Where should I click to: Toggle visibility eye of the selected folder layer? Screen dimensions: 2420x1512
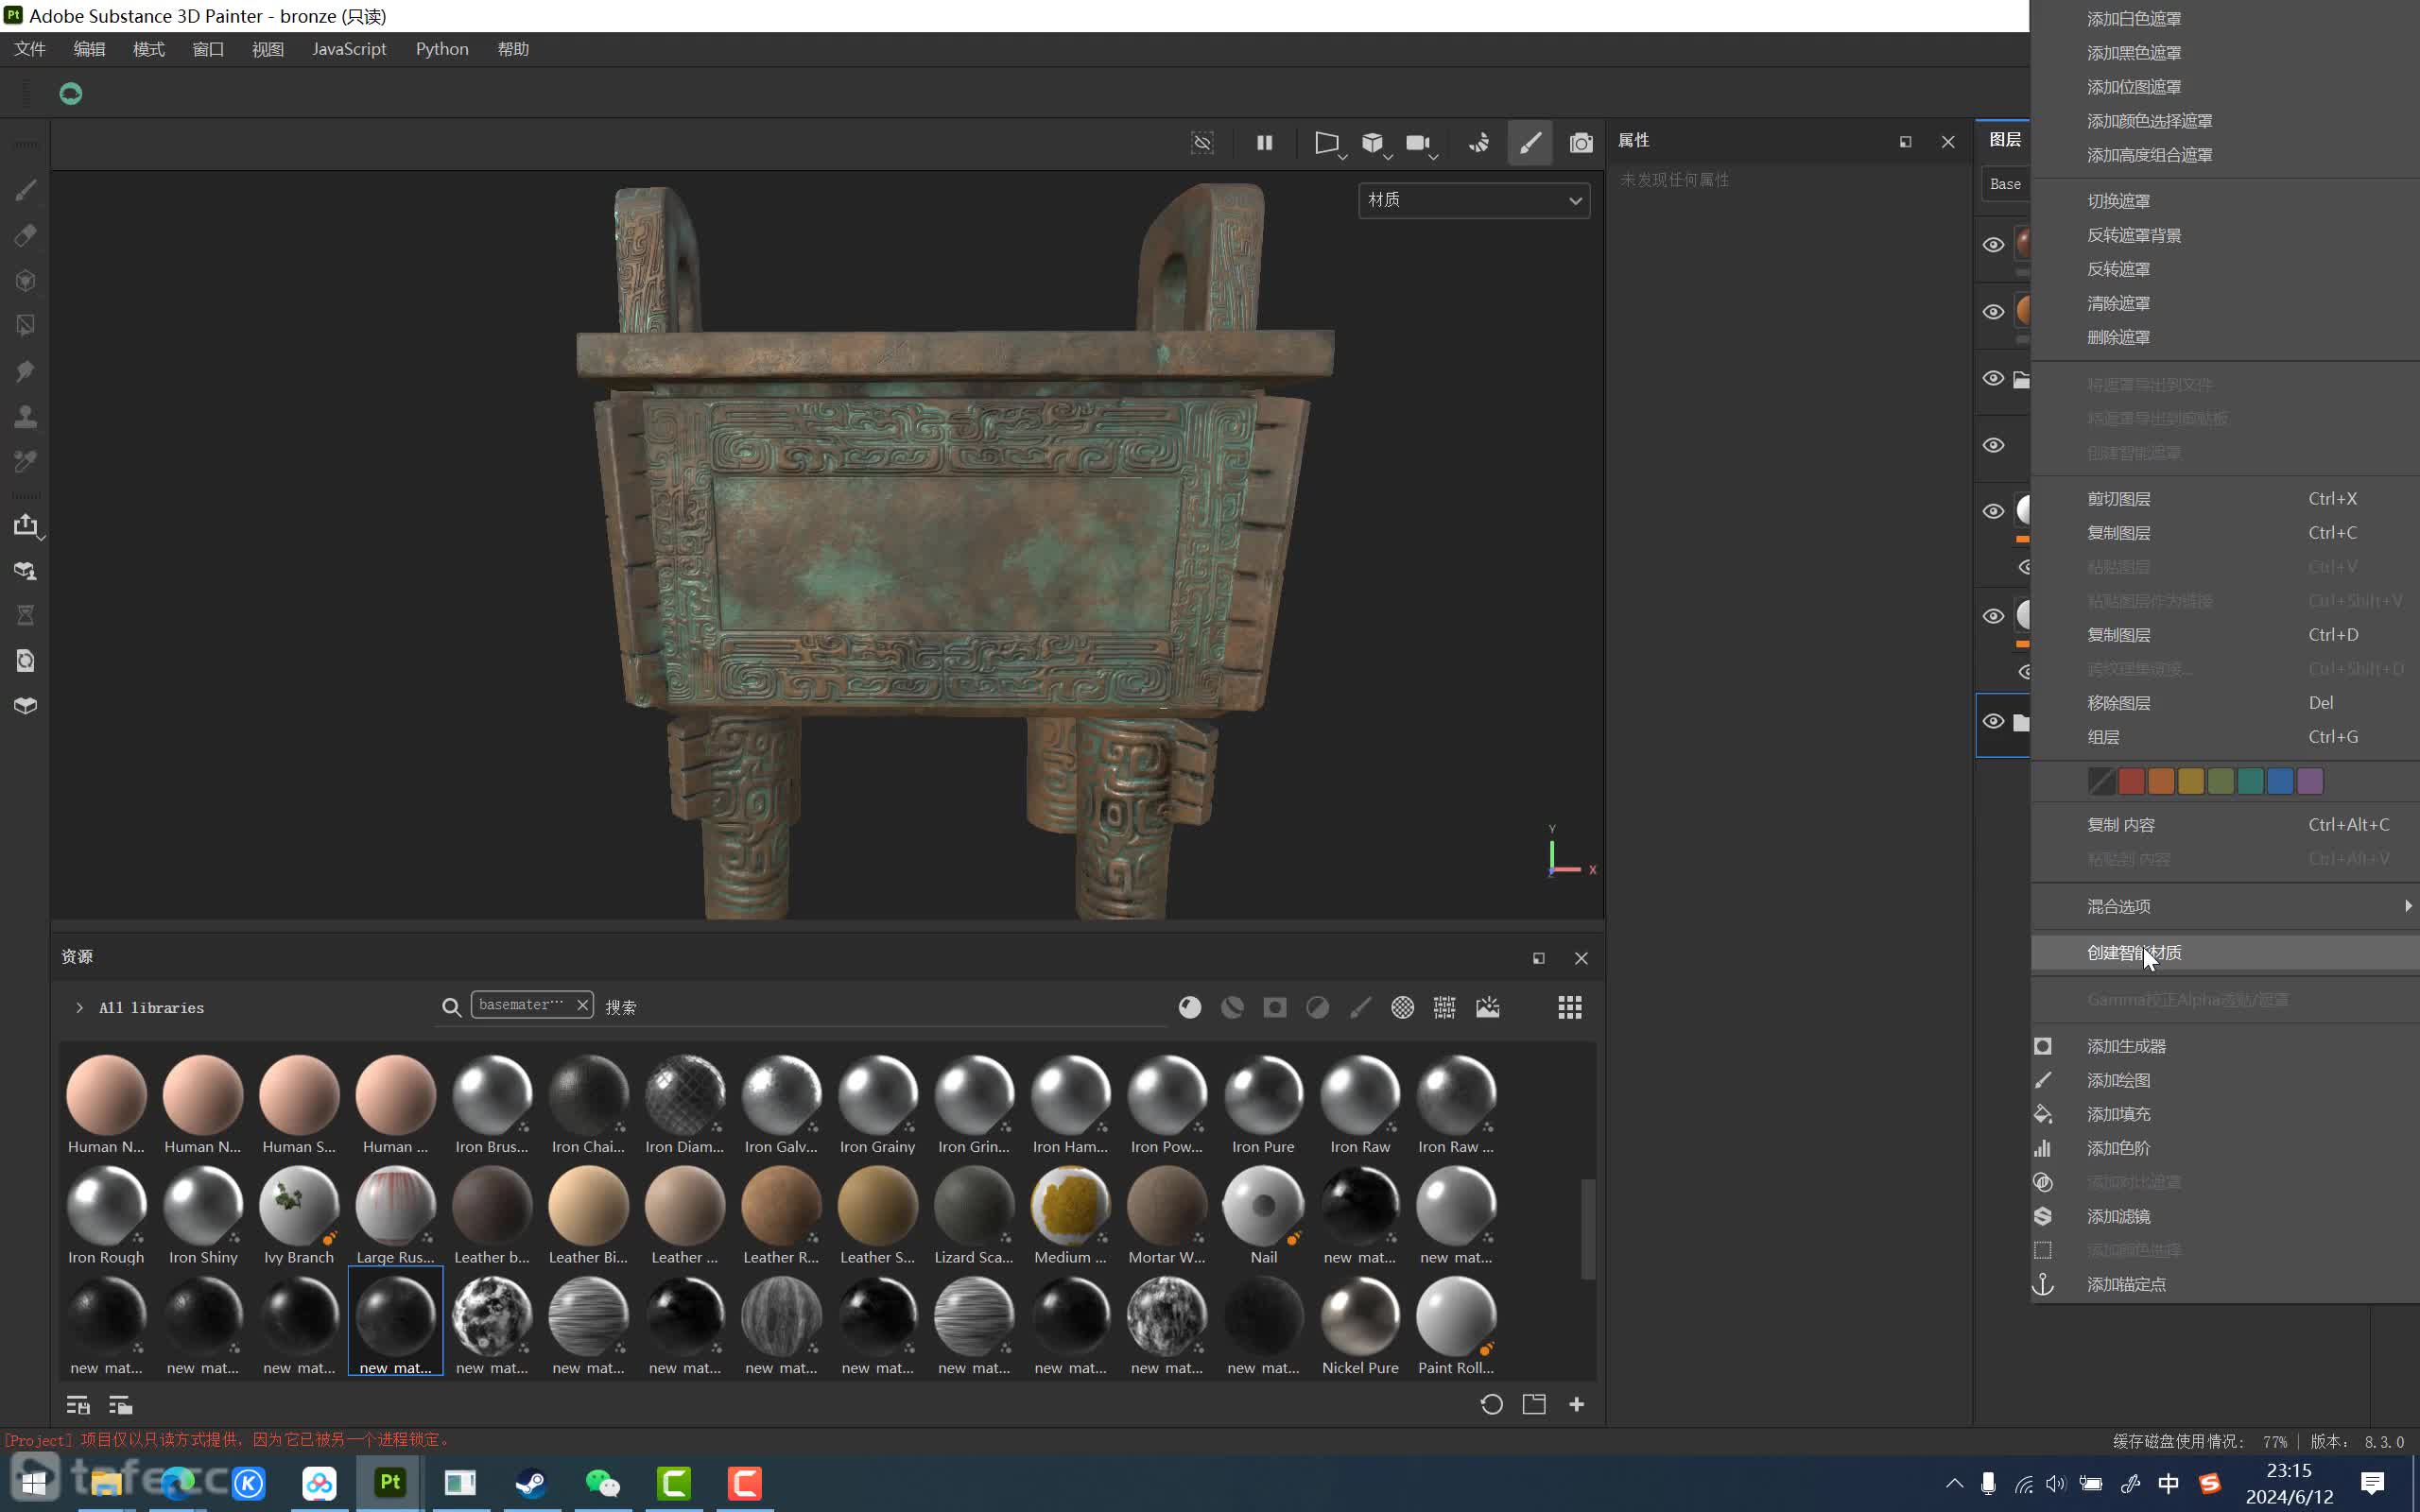tap(1993, 722)
